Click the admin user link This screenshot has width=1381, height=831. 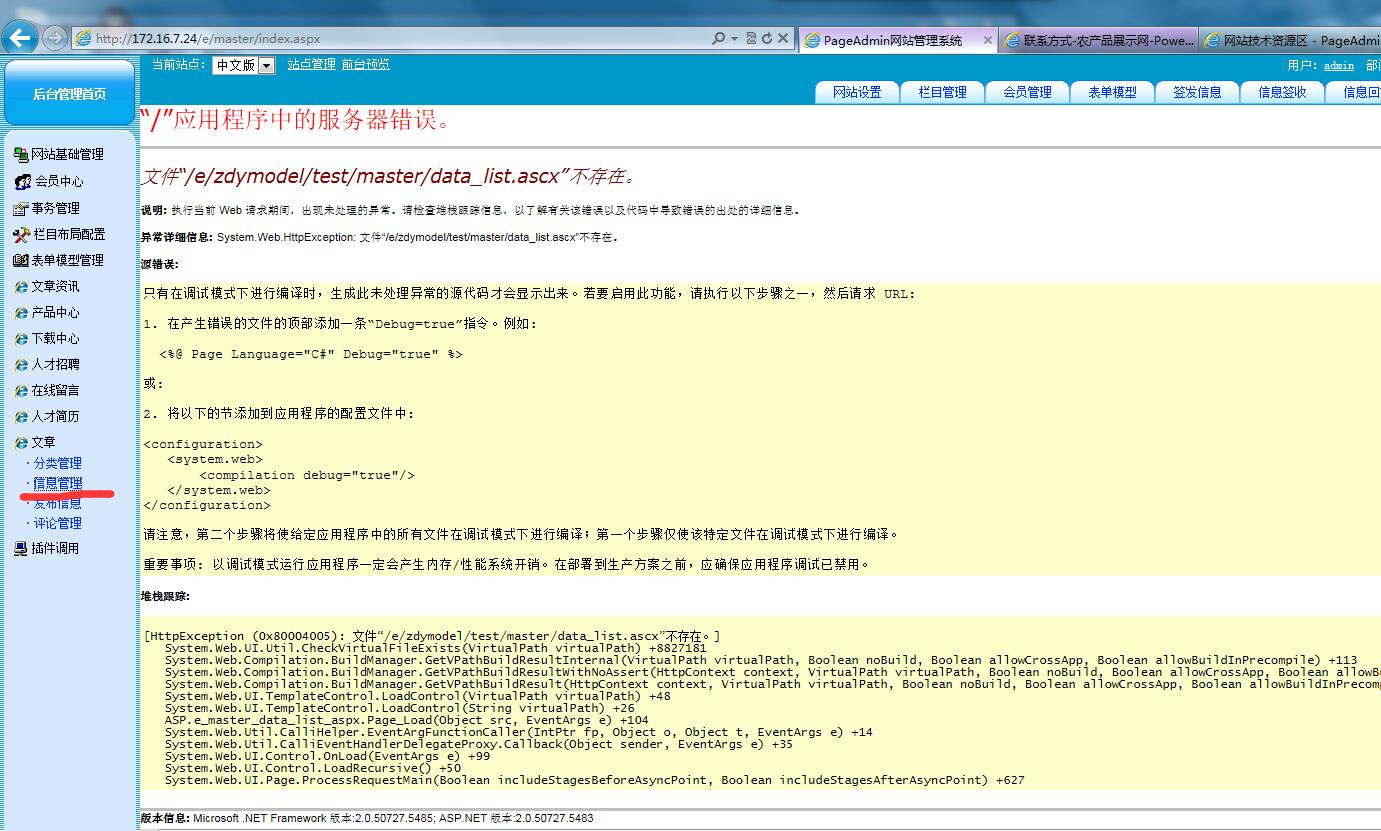coord(1338,65)
